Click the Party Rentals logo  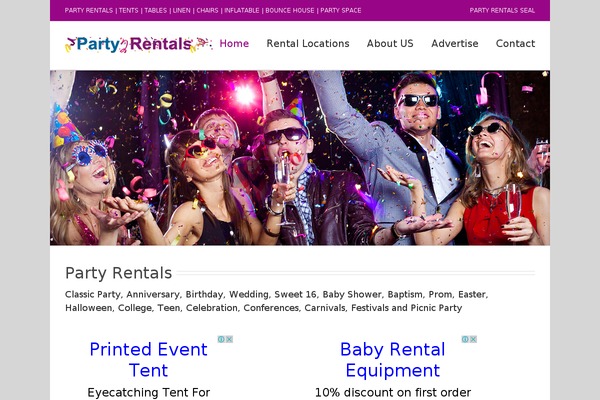[x=138, y=44]
